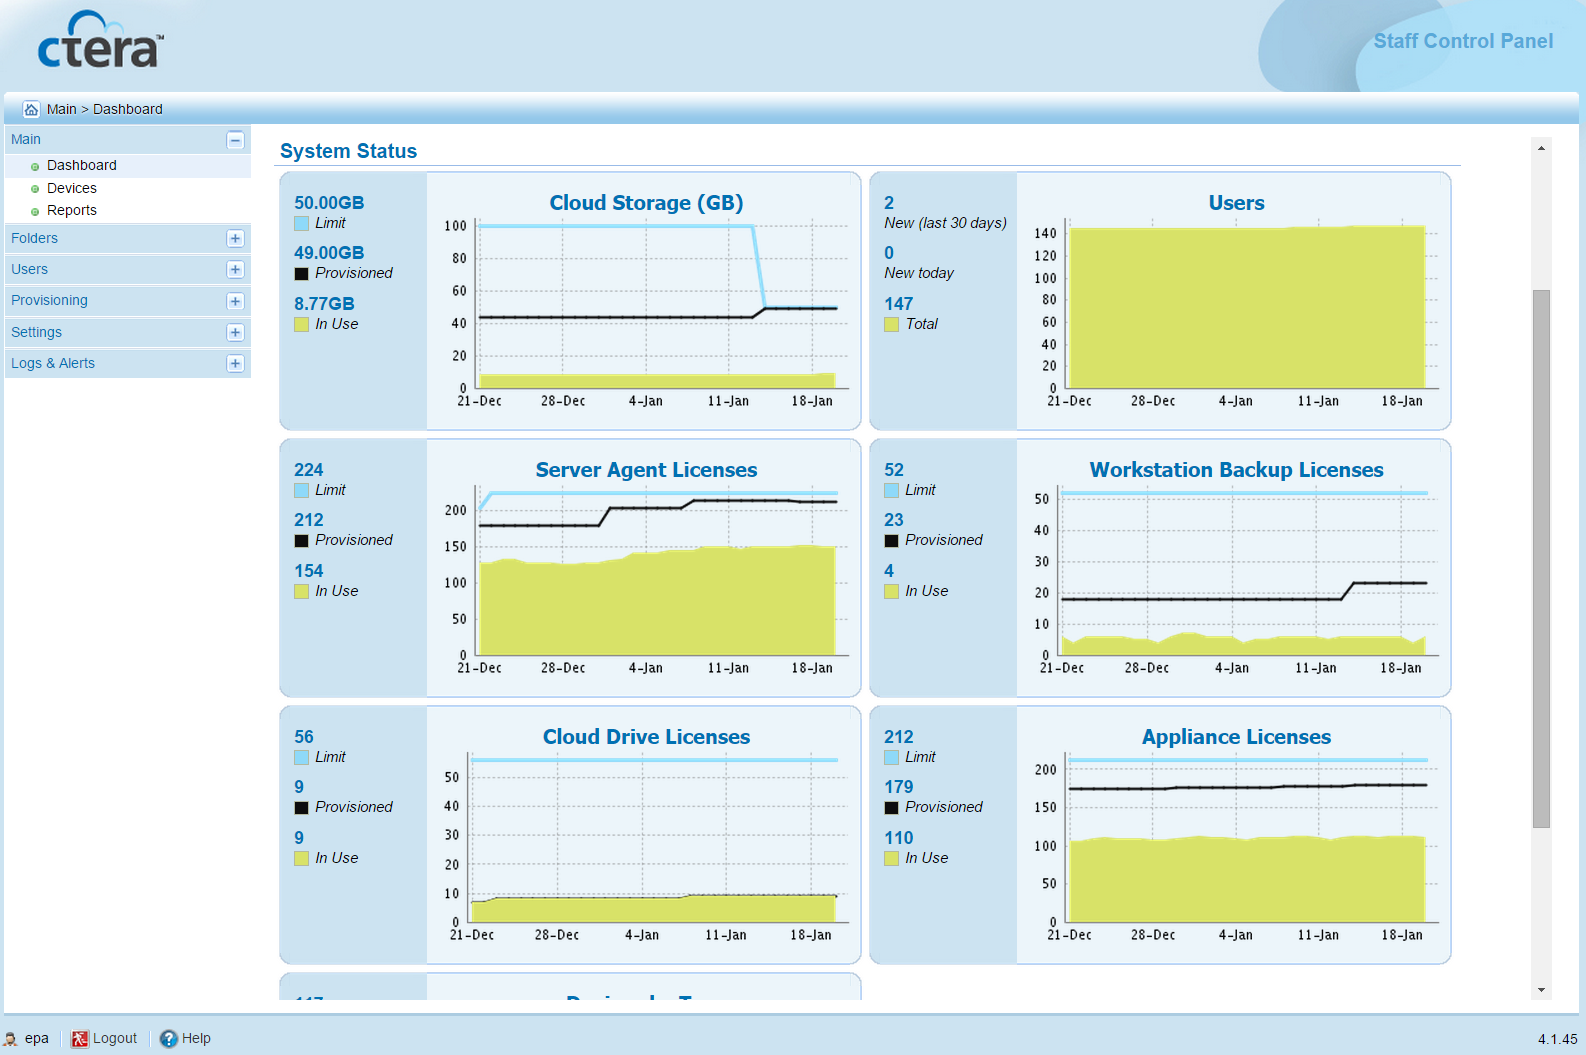This screenshot has height=1055, width=1586.
Task: Select the Users menu header
Action: pyautogui.click(x=128, y=269)
